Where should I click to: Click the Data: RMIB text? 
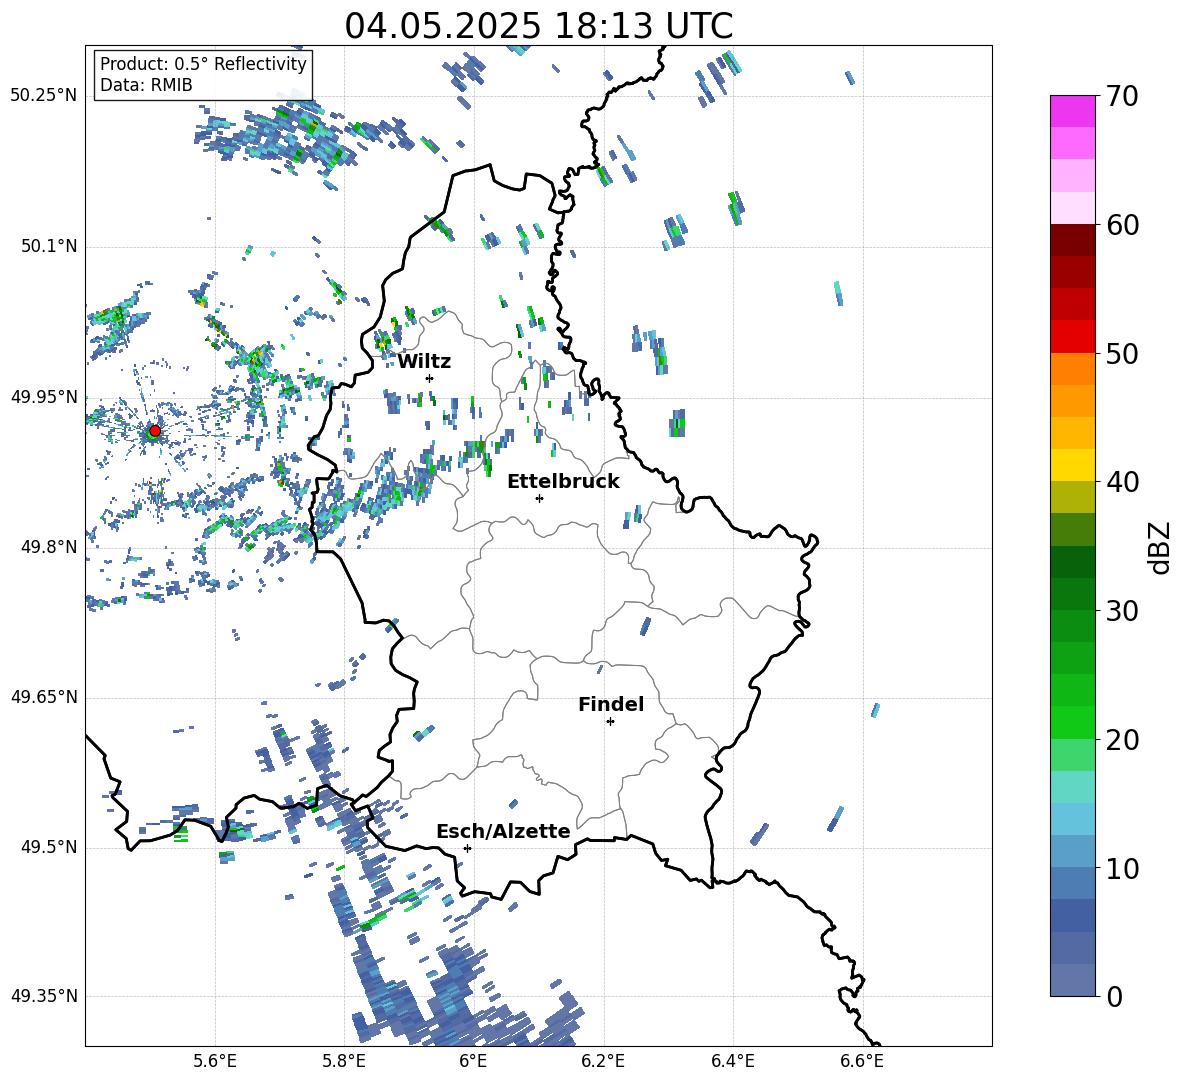146,85
